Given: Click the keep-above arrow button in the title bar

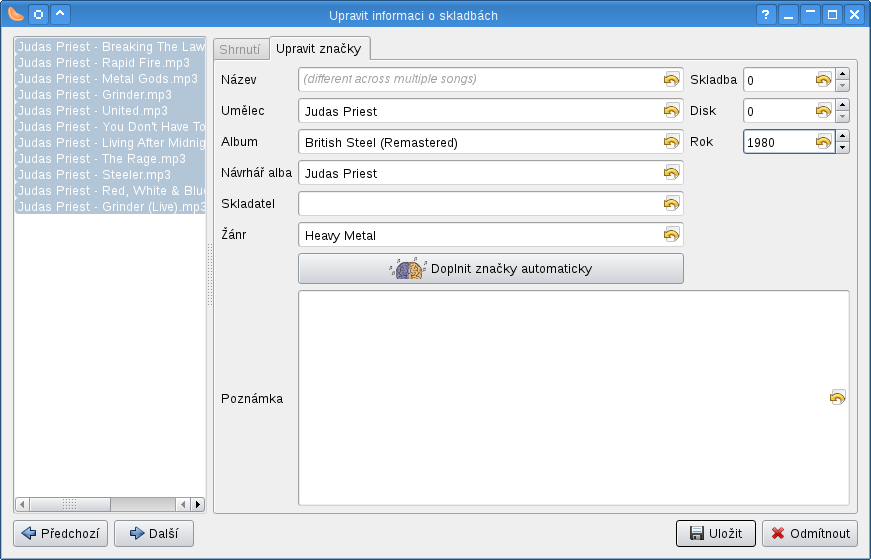Looking at the screenshot, I should click(61, 14).
